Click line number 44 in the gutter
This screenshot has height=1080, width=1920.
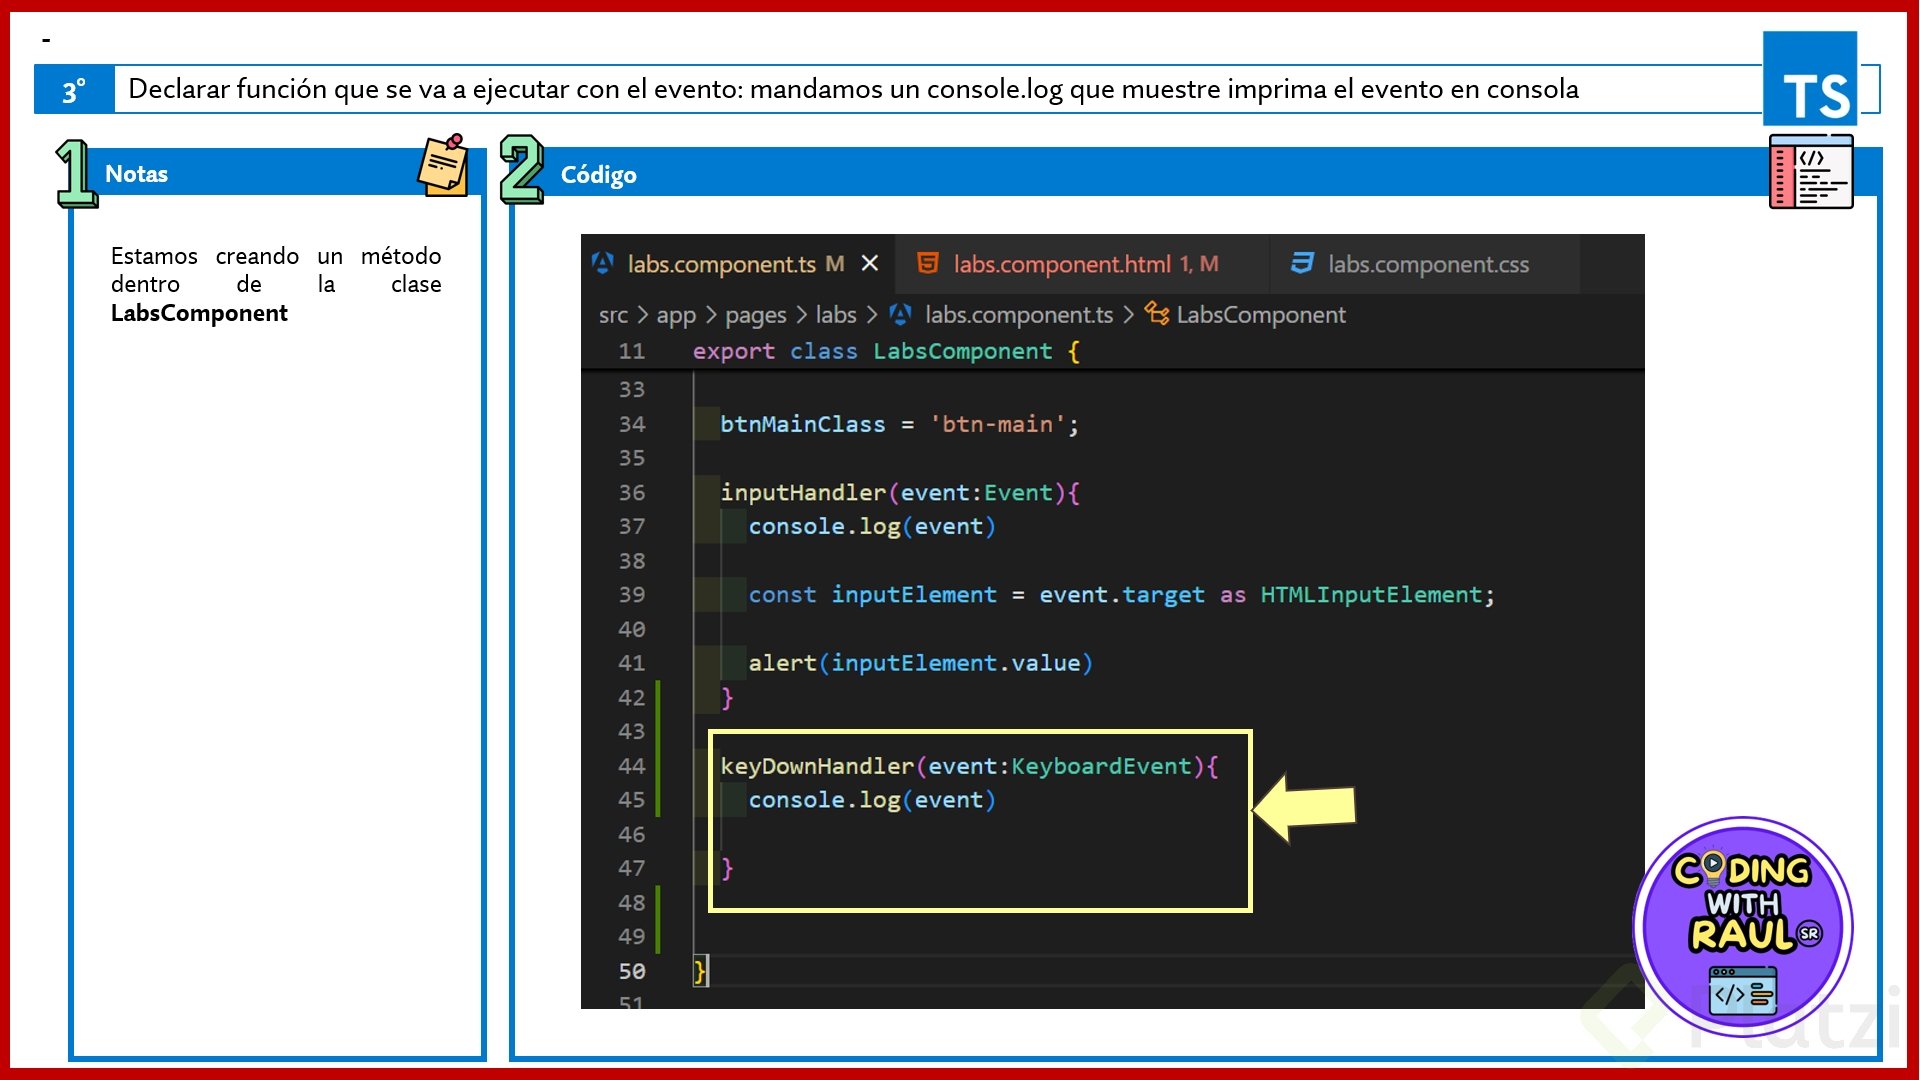pos(631,766)
